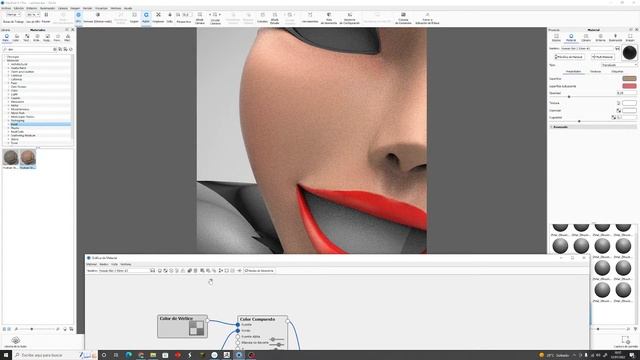
Task: Select the rotate camera tool in the ribbon
Action: pyautogui.click(x=146, y=18)
